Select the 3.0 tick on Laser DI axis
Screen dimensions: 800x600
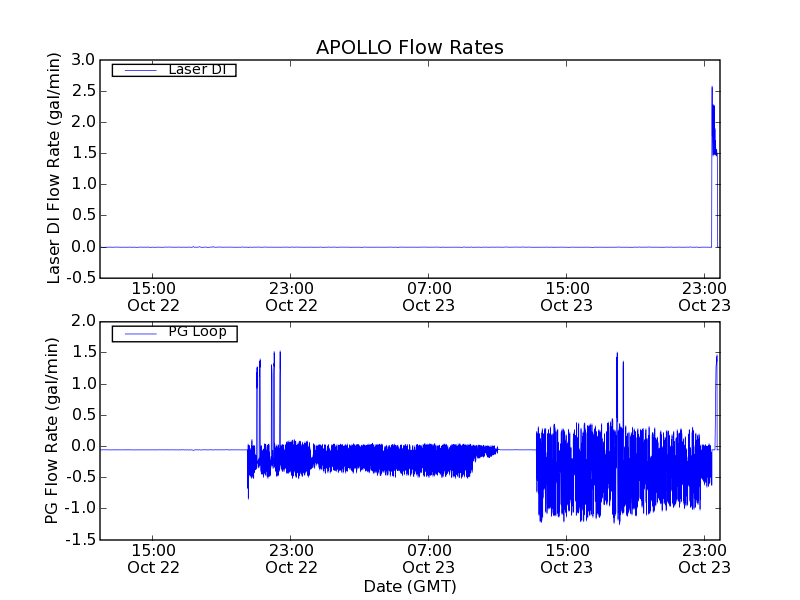pos(83,60)
